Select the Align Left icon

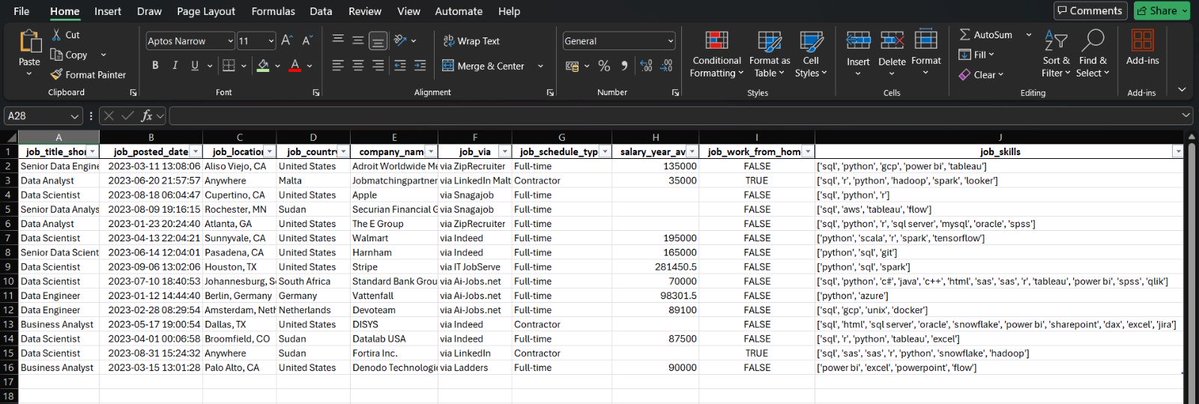click(x=338, y=66)
